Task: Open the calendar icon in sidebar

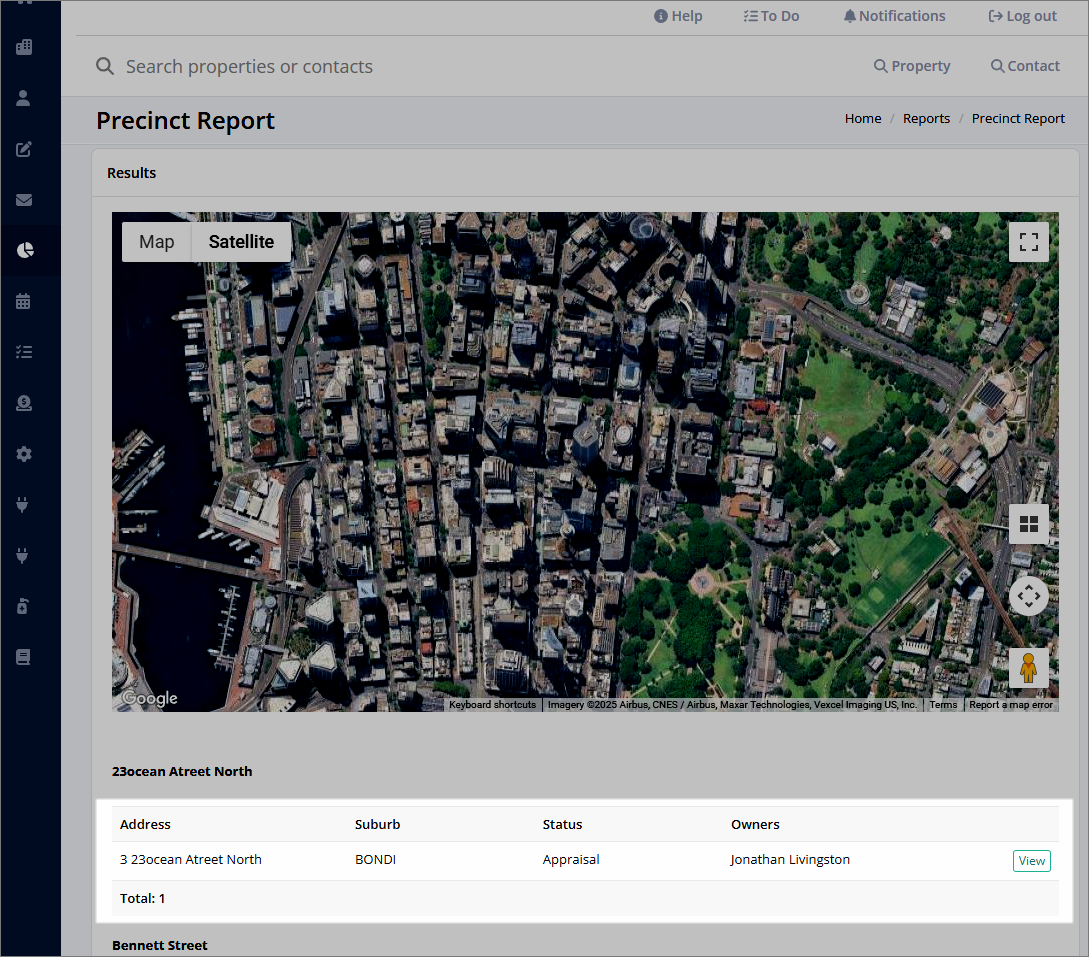Action: (23, 301)
